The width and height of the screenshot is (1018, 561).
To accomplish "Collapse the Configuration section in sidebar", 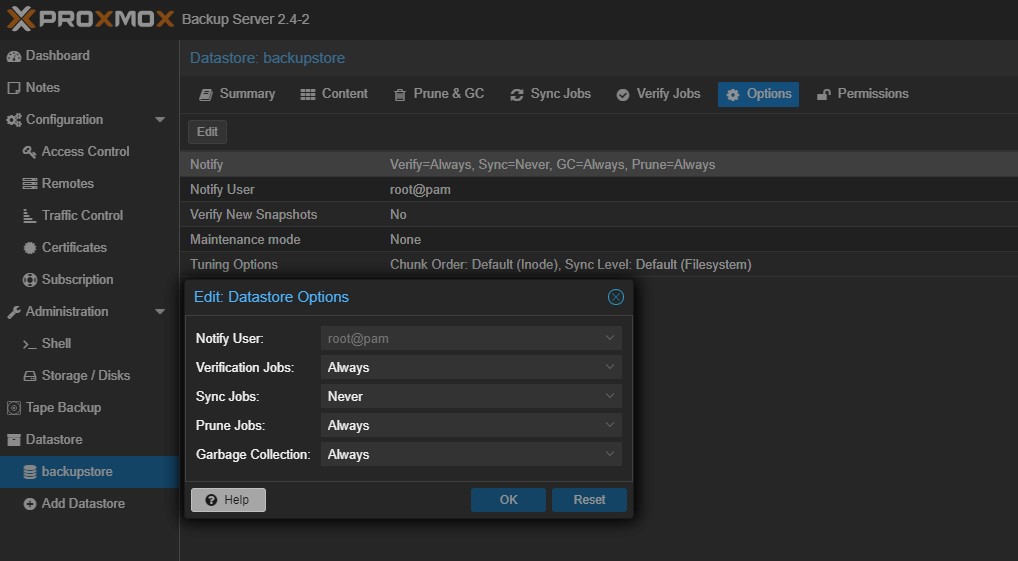I will coord(160,120).
